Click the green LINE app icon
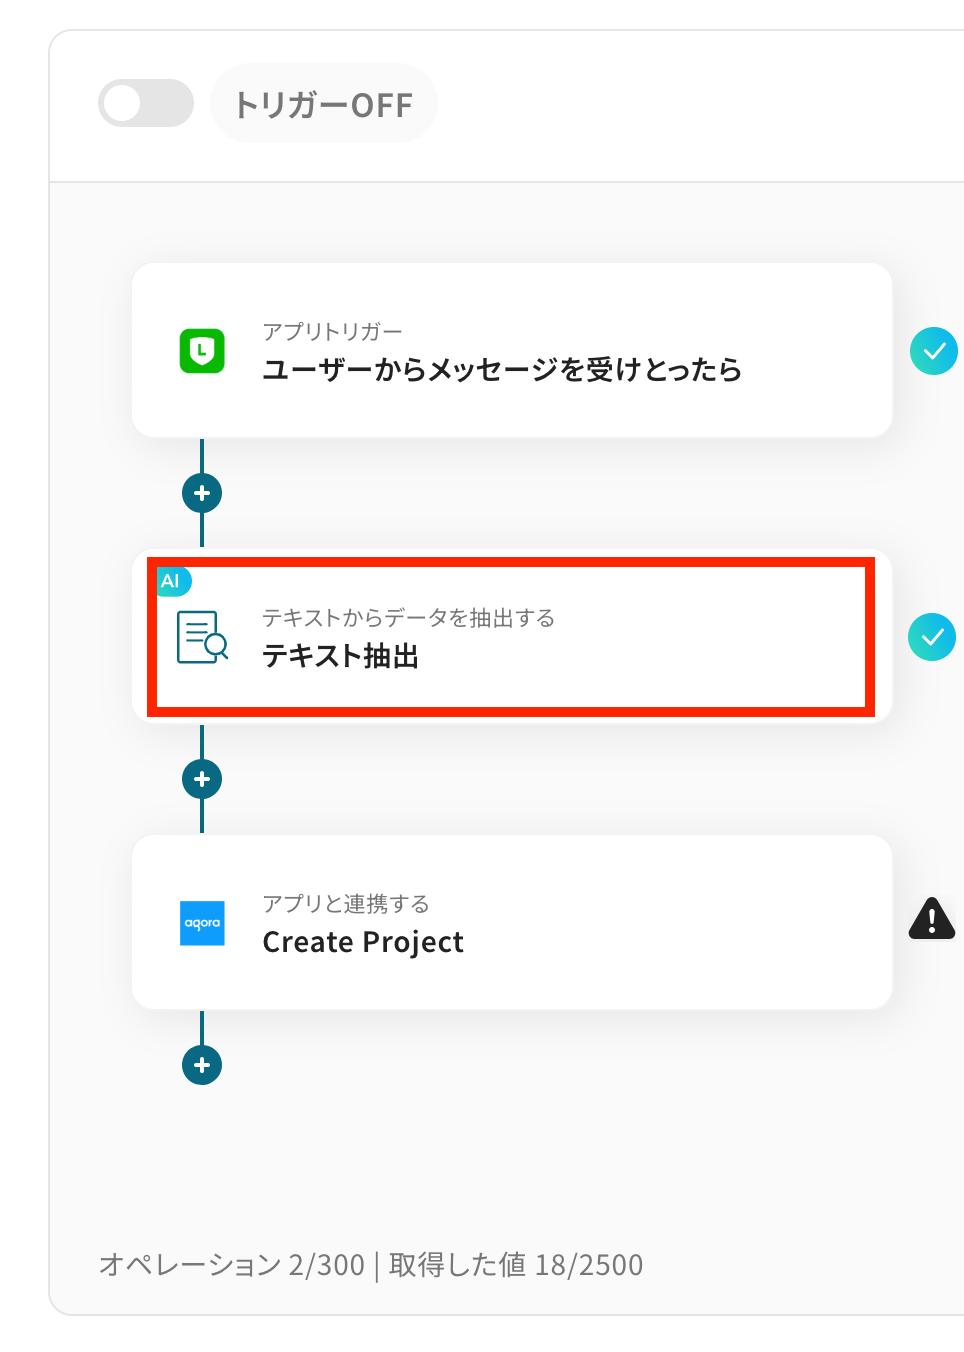The height and width of the screenshot is (1352, 964). pos(202,351)
